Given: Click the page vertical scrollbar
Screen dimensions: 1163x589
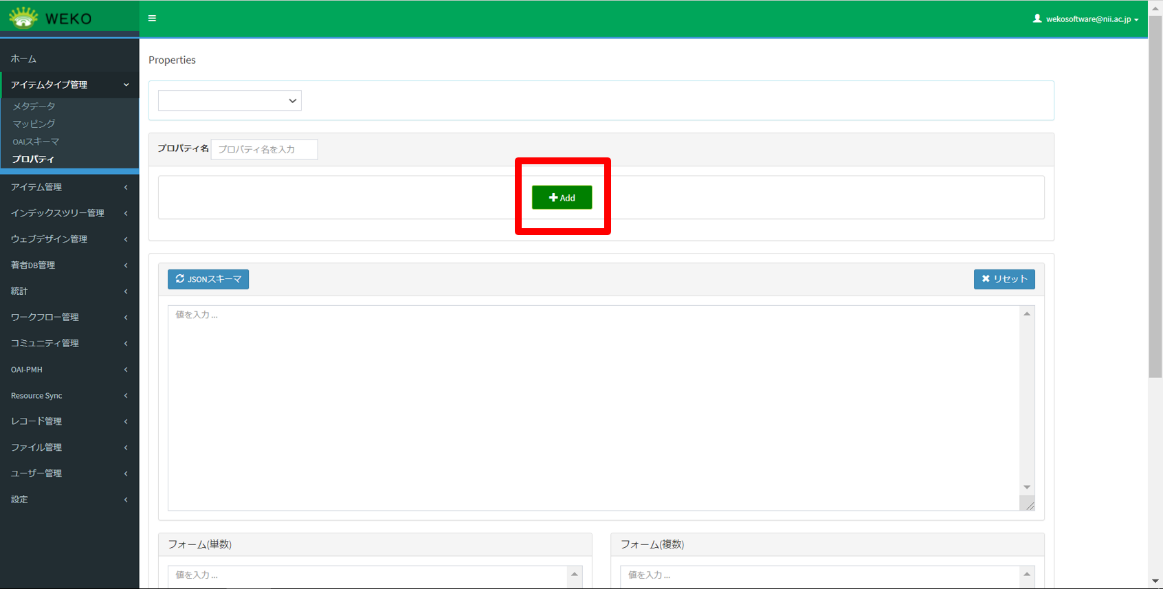Looking at the screenshot, I should [1155, 200].
